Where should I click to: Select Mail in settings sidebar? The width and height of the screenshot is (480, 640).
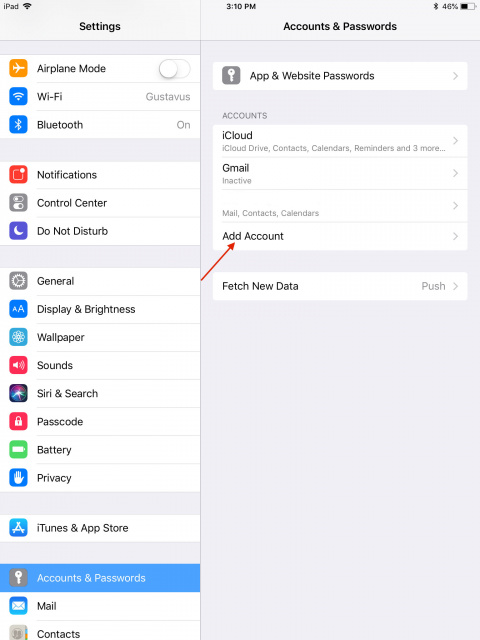[x=100, y=606]
